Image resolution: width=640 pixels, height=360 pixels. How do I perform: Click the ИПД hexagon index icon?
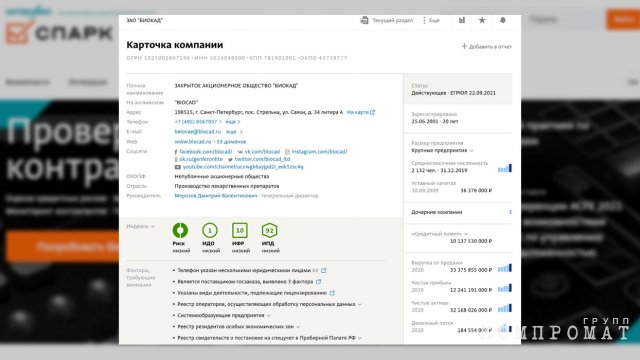(269, 230)
